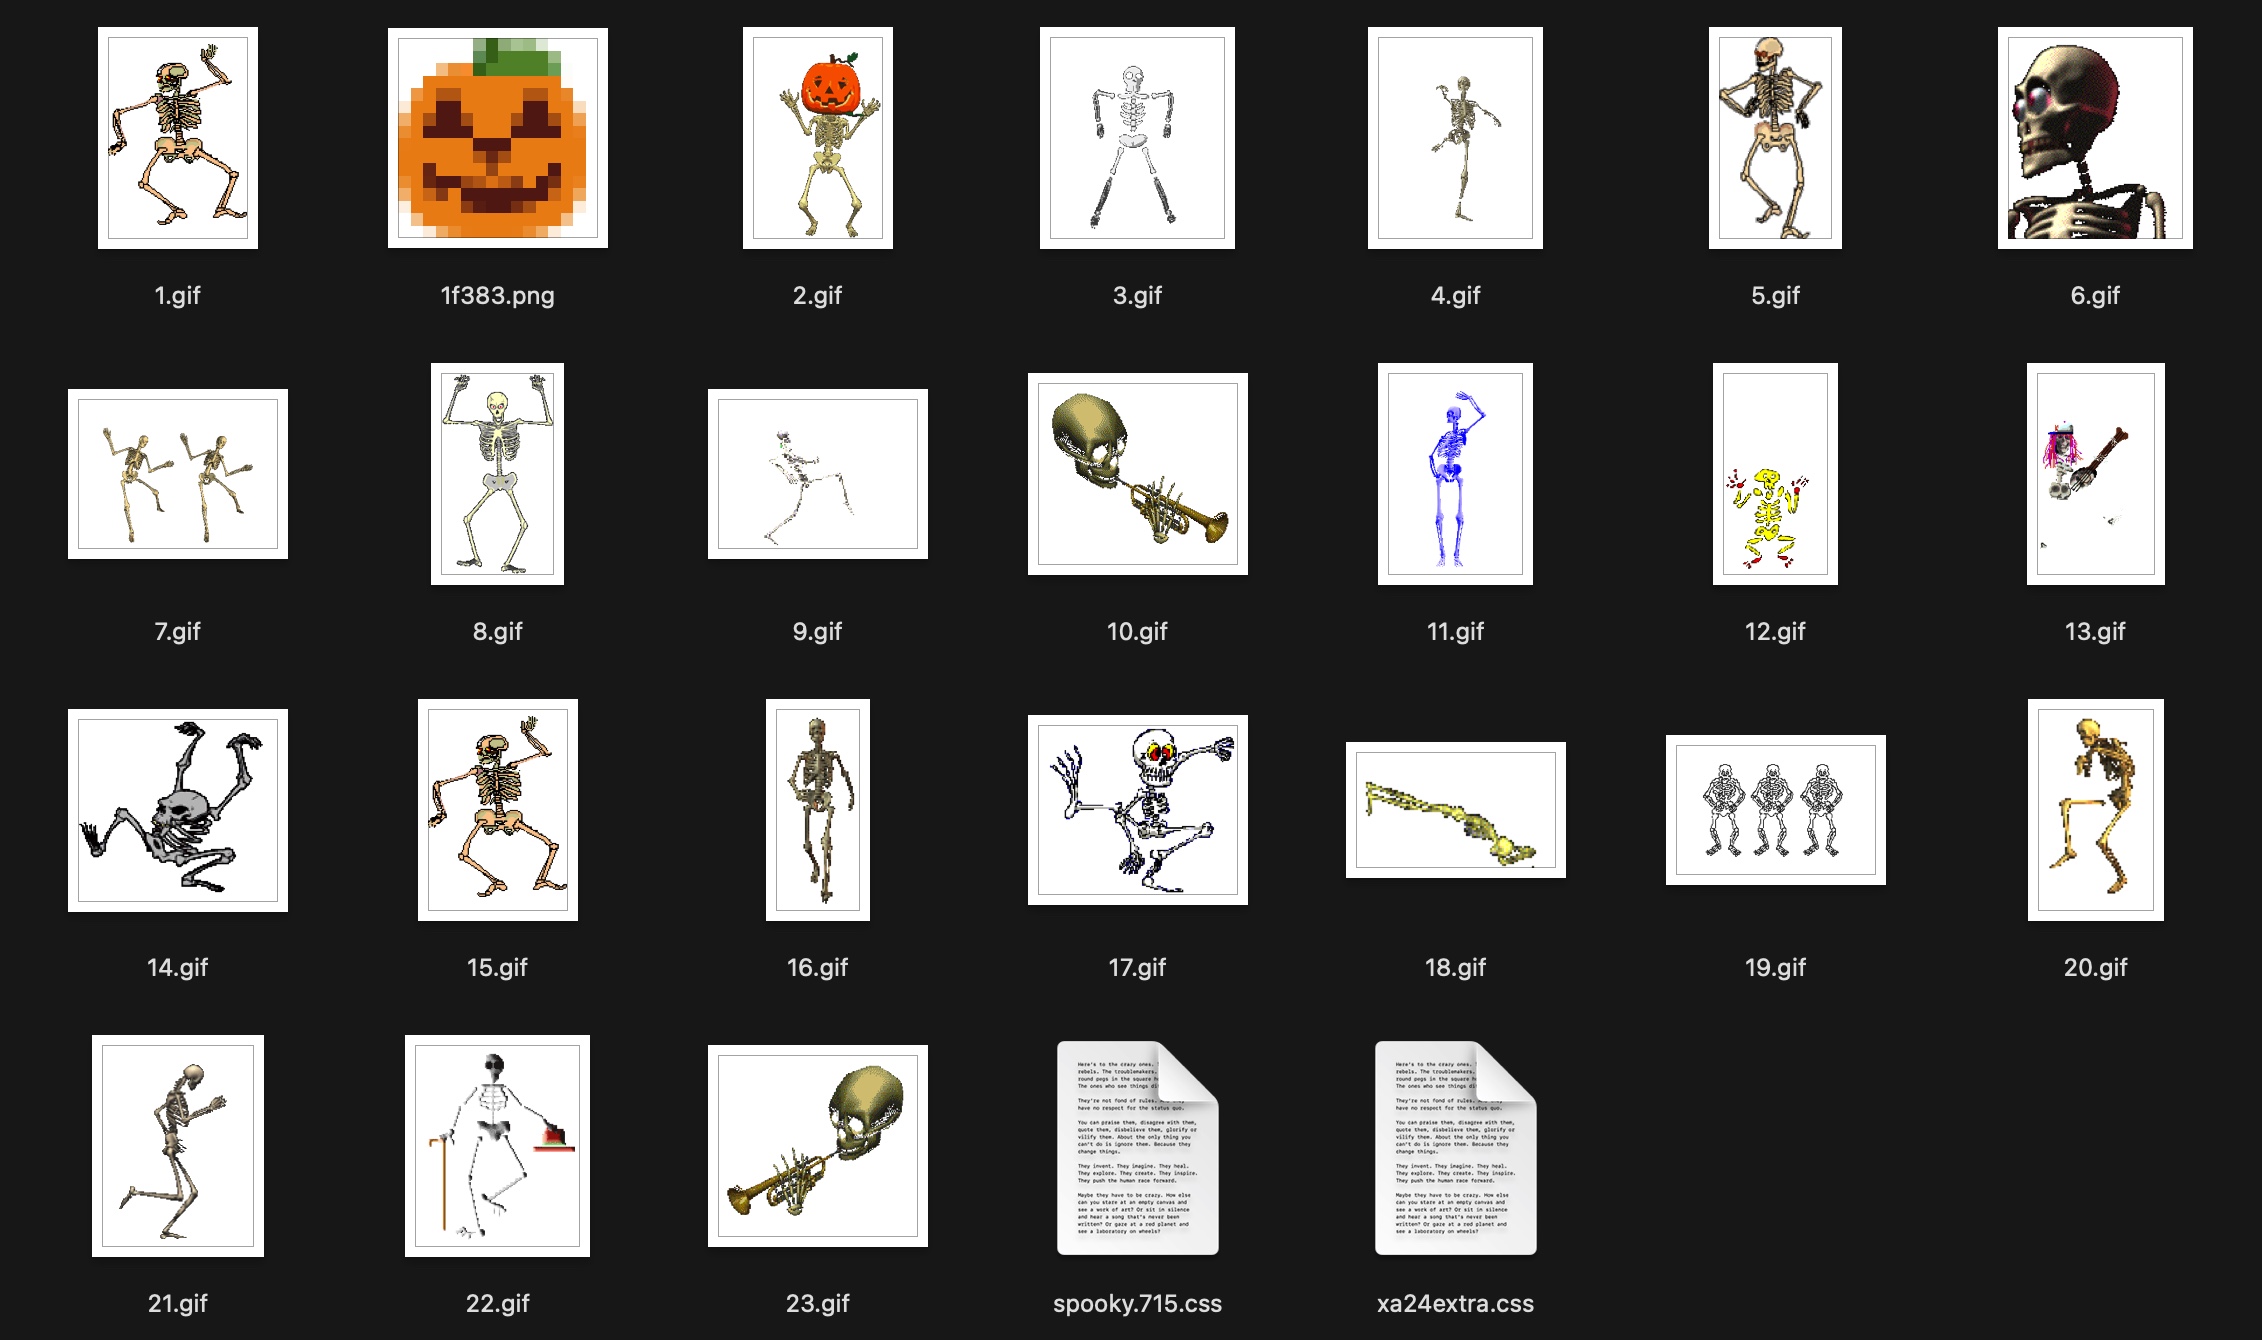
Task: Select the 19.gif three skeletons thumbnail
Action: tap(1775, 810)
